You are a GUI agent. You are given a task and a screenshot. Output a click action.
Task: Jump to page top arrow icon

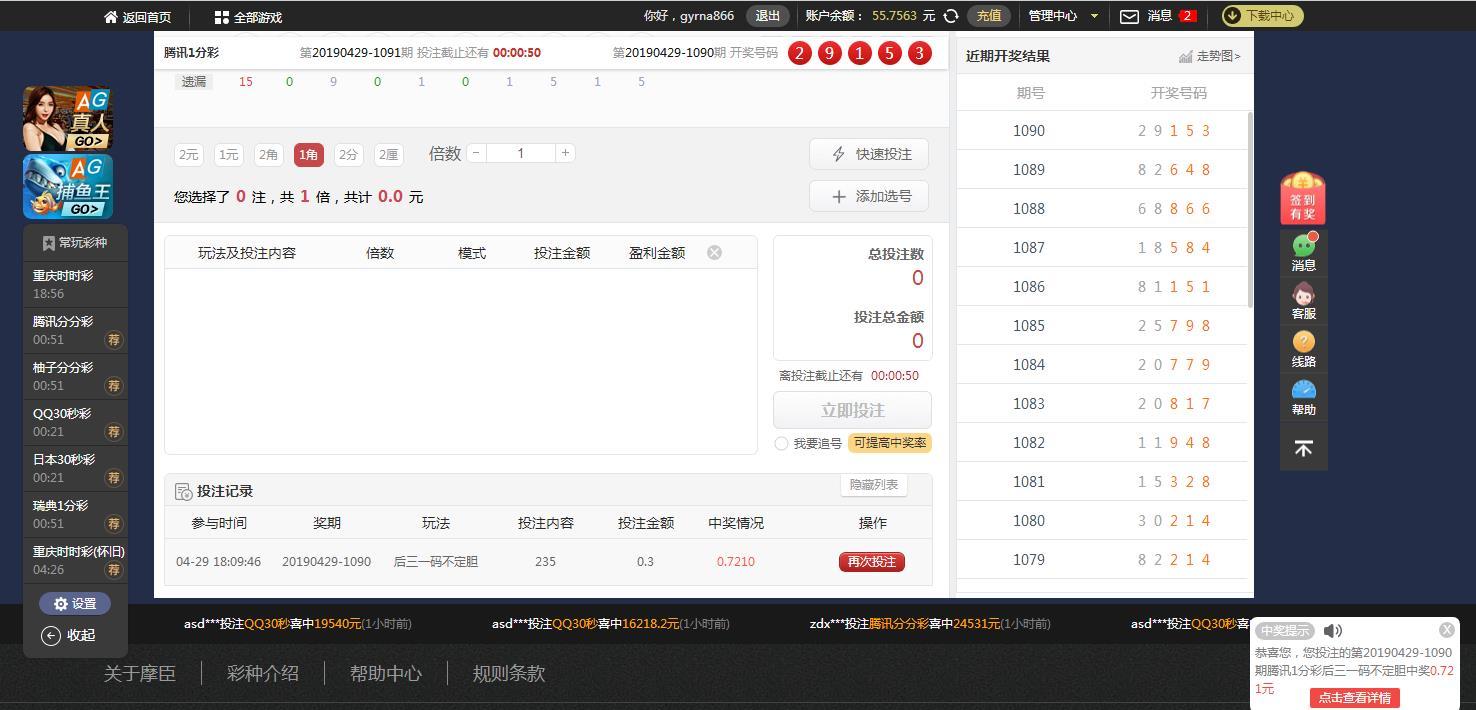1304,448
